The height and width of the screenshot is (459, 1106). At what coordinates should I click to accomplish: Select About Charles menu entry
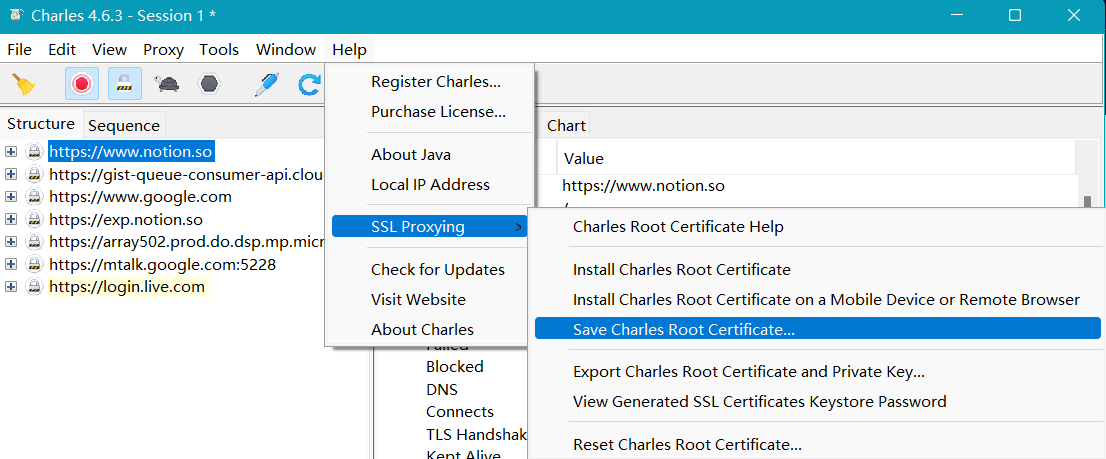(x=423, y=329)
